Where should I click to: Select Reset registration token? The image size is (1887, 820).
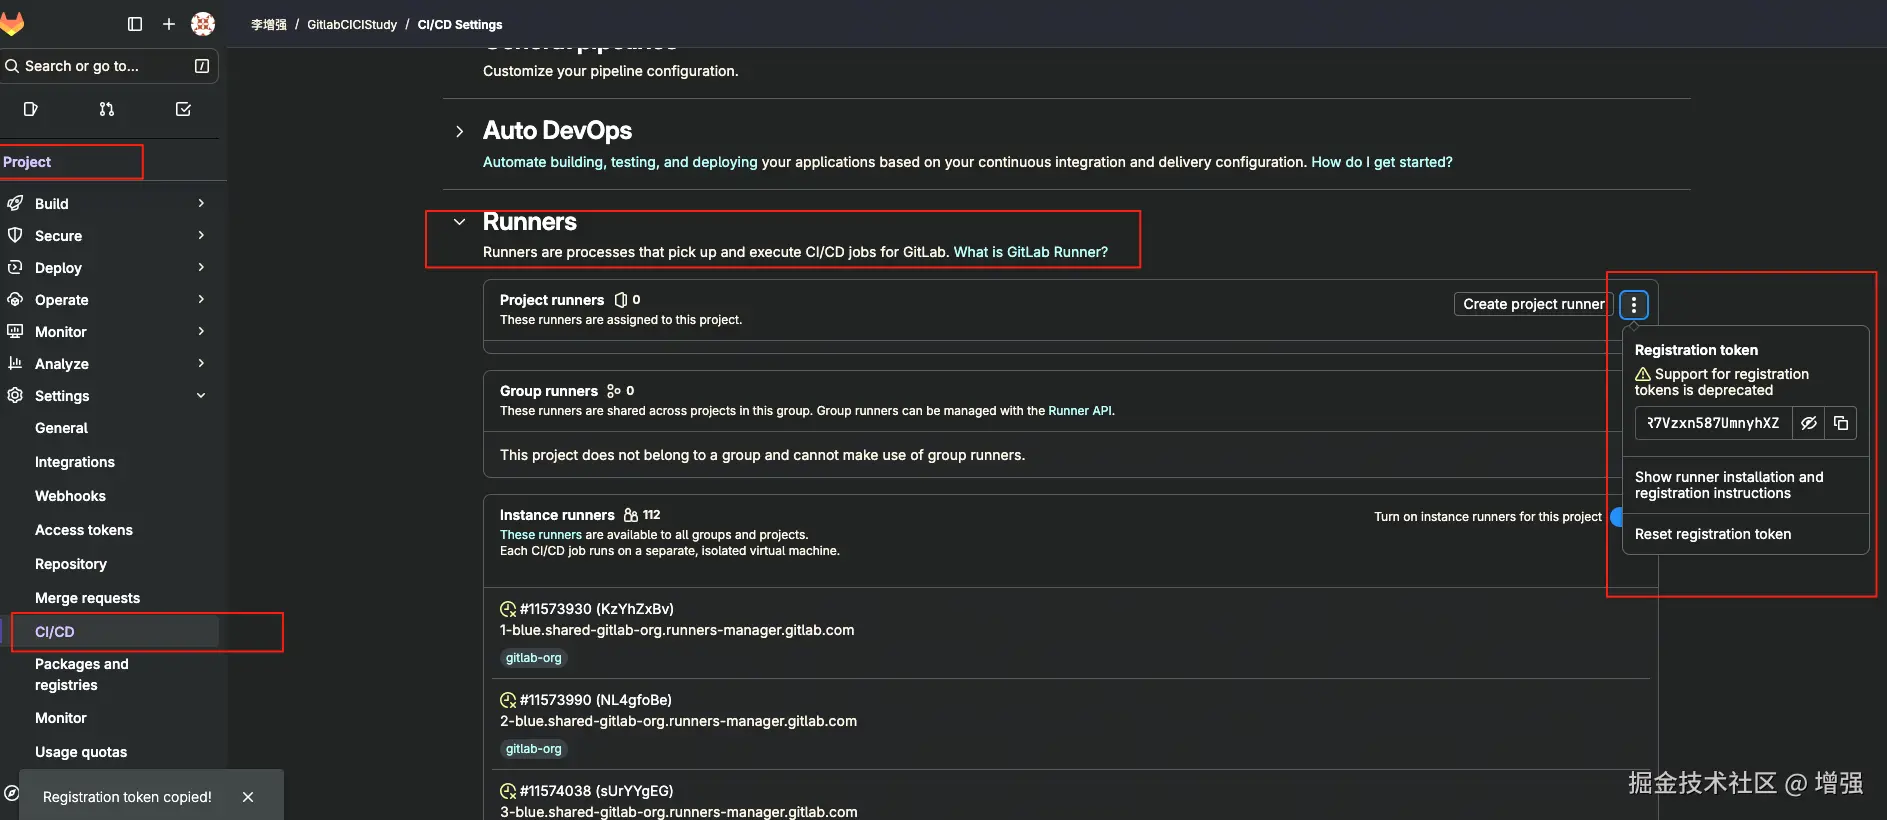[x=1712, y=534]
